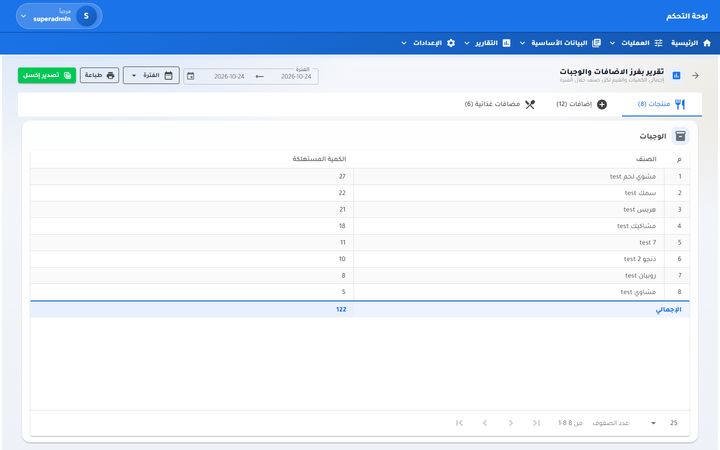
Task: Click the الوجبات section heading
Action: [x=652, y=136]
